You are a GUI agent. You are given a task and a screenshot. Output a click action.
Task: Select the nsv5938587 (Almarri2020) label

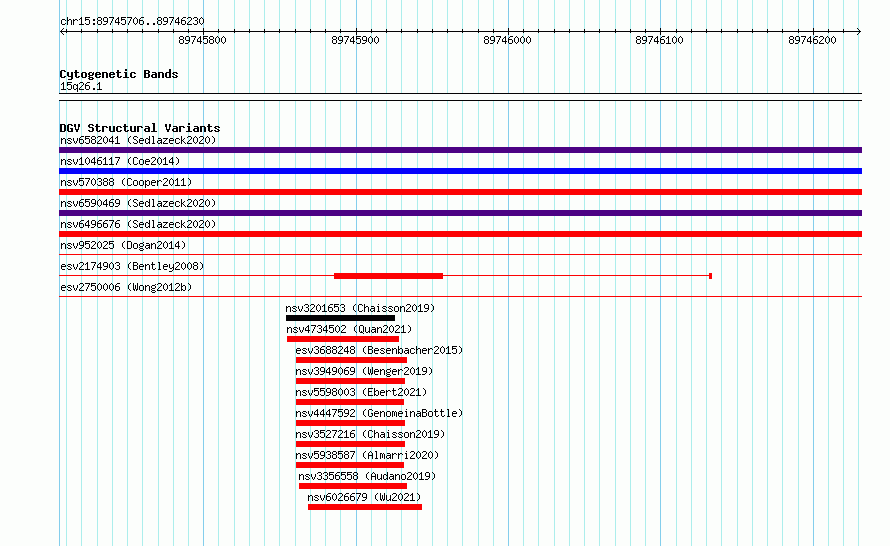coord(367,455)
